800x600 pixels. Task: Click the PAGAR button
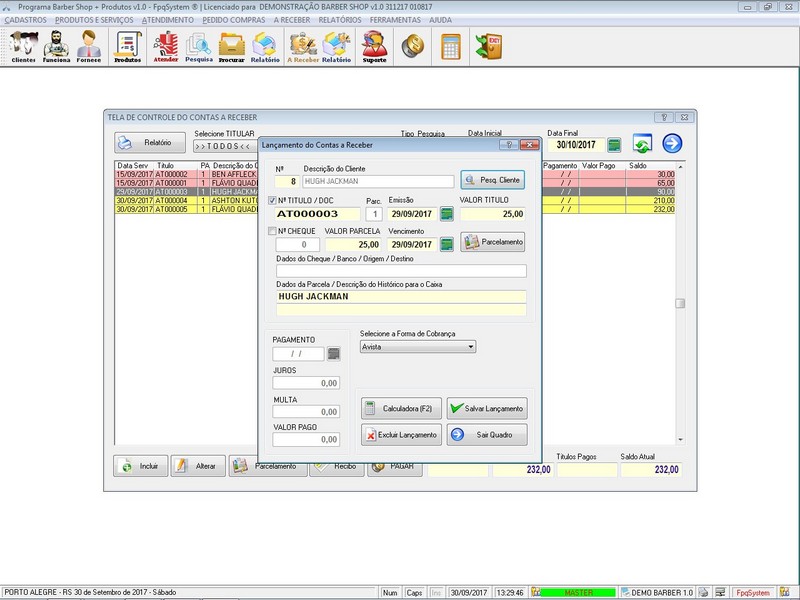point(394,467)
